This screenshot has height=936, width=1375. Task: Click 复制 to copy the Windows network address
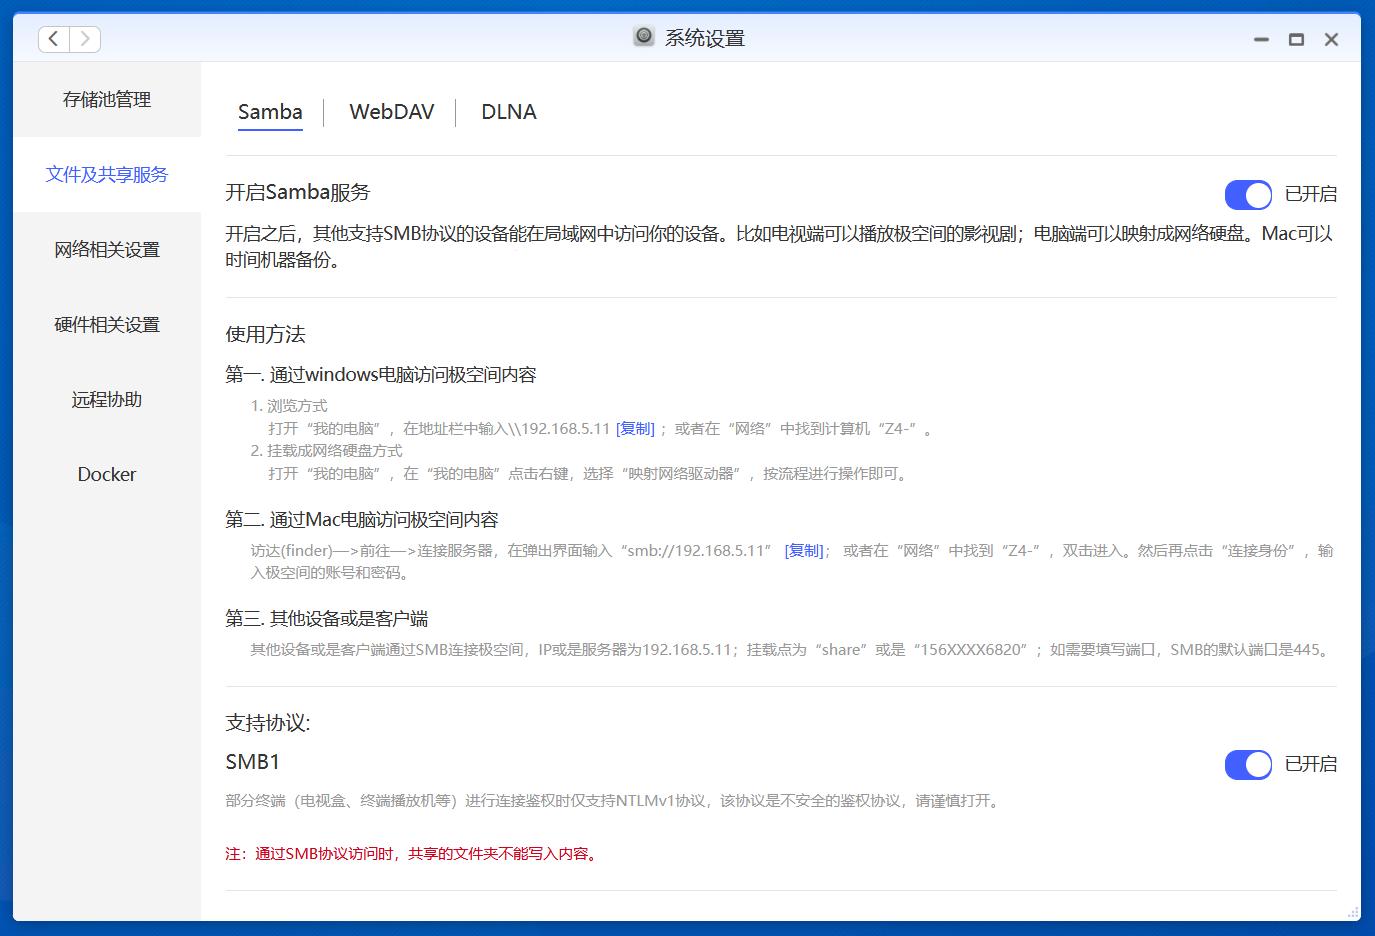(636, 428)
